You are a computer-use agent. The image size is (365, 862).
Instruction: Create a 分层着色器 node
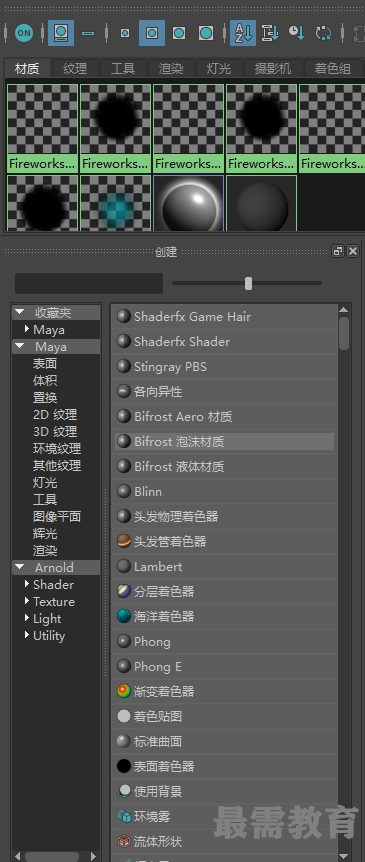tap(225, 592)
